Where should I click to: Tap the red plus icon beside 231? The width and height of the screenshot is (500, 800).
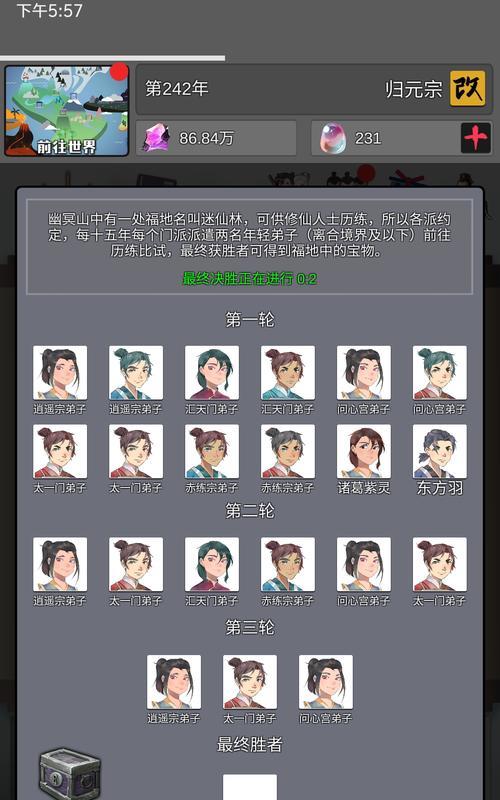click(x=476, y=138)
